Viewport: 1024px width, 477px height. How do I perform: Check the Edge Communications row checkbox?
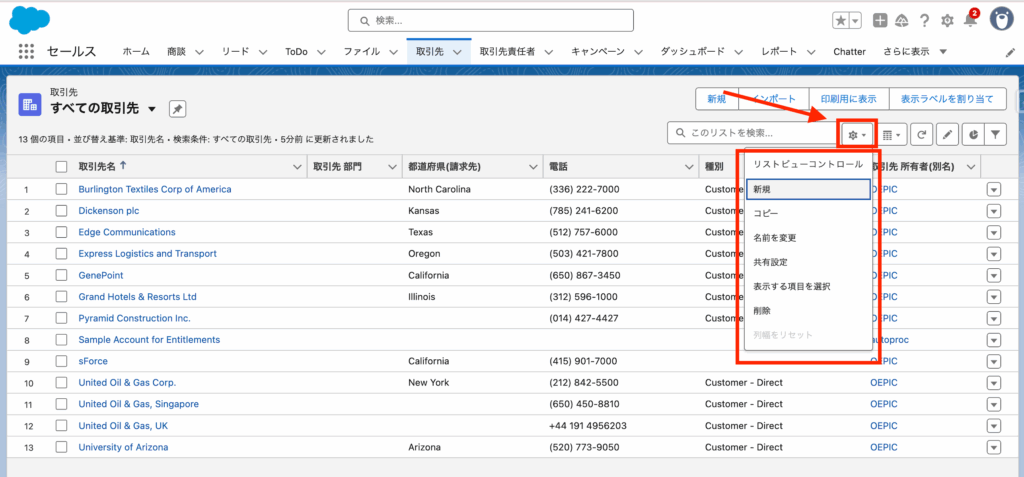coord(61,232)
